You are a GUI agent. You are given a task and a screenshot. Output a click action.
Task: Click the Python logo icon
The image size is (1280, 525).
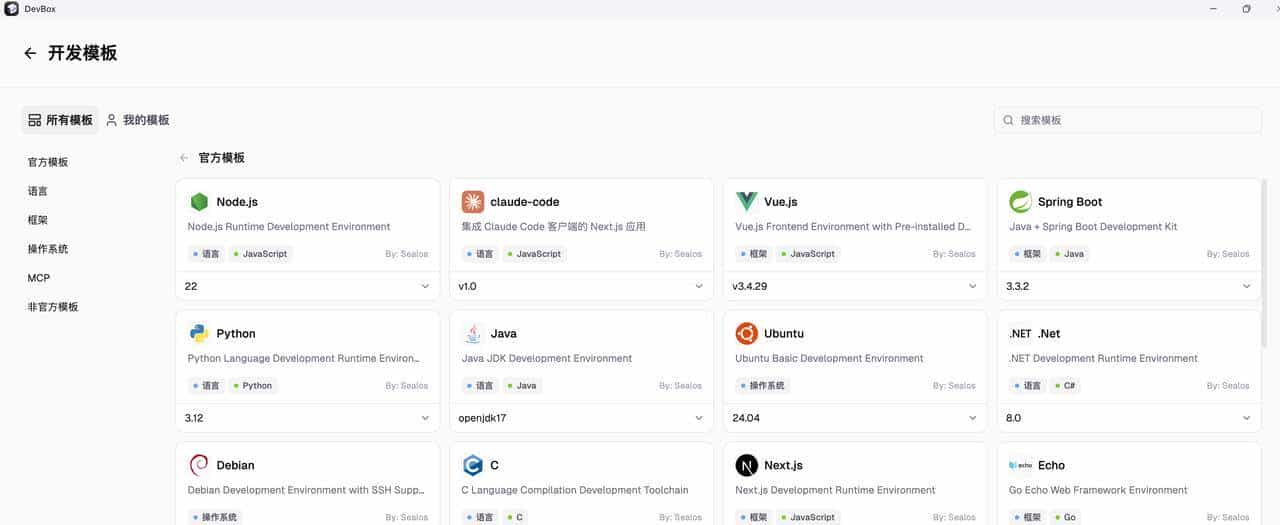point(199,334)
